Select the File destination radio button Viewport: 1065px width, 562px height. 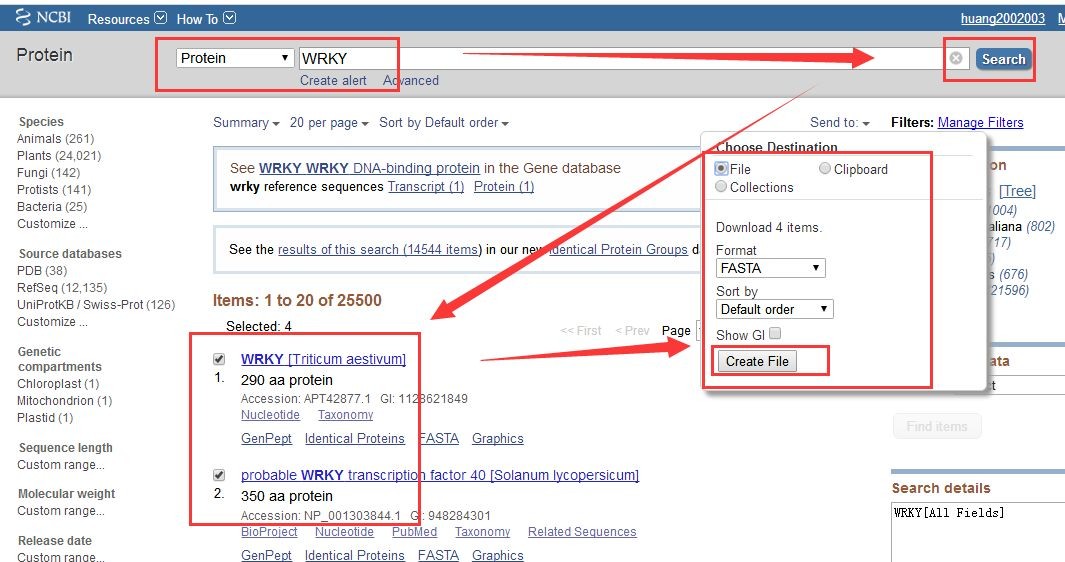[722, 169]
